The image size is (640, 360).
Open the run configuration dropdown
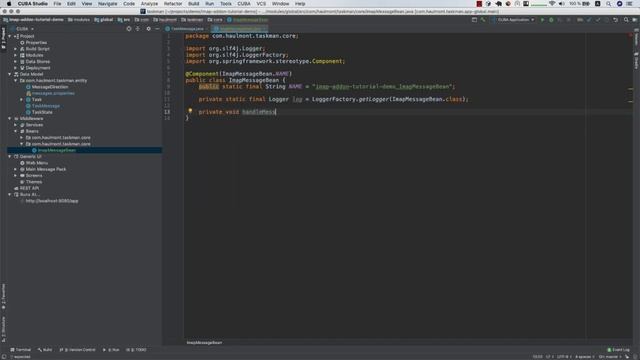(x=513, y=20)
